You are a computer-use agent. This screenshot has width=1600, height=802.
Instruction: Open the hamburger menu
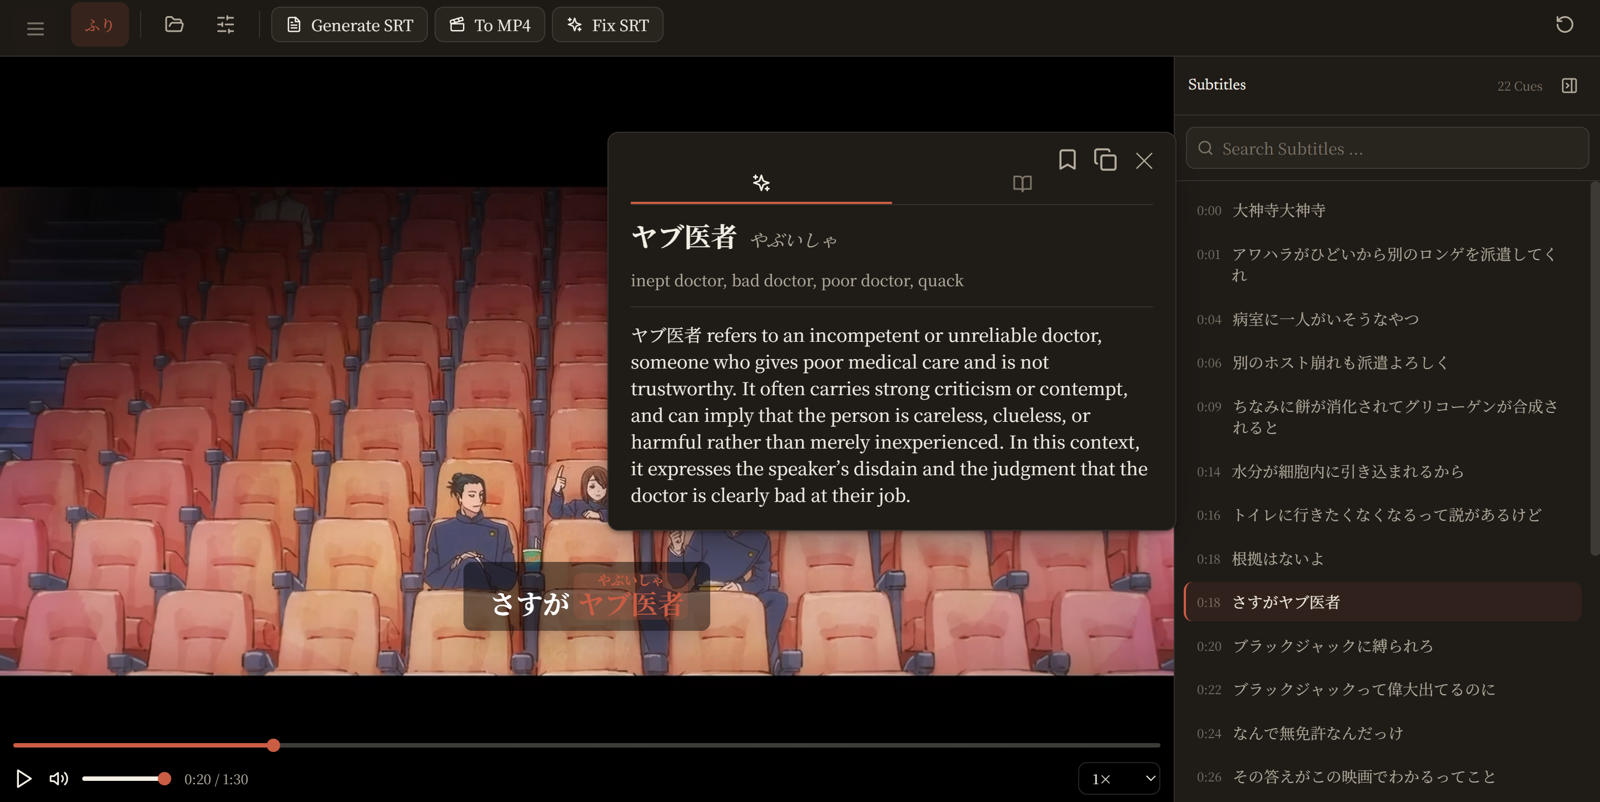(35, 28)
